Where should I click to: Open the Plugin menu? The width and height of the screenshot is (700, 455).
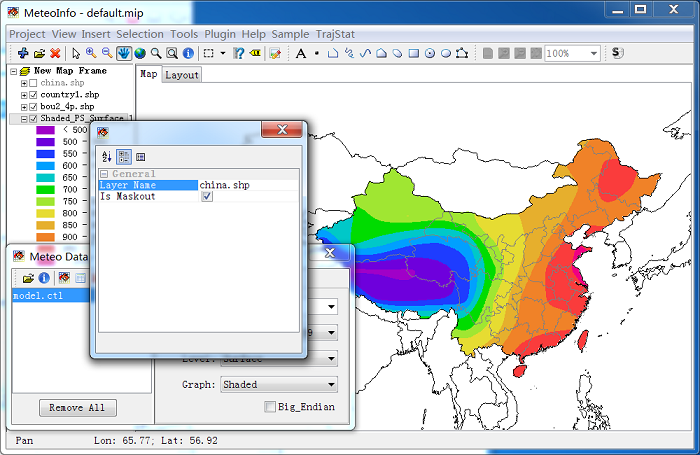pos(220,34)
